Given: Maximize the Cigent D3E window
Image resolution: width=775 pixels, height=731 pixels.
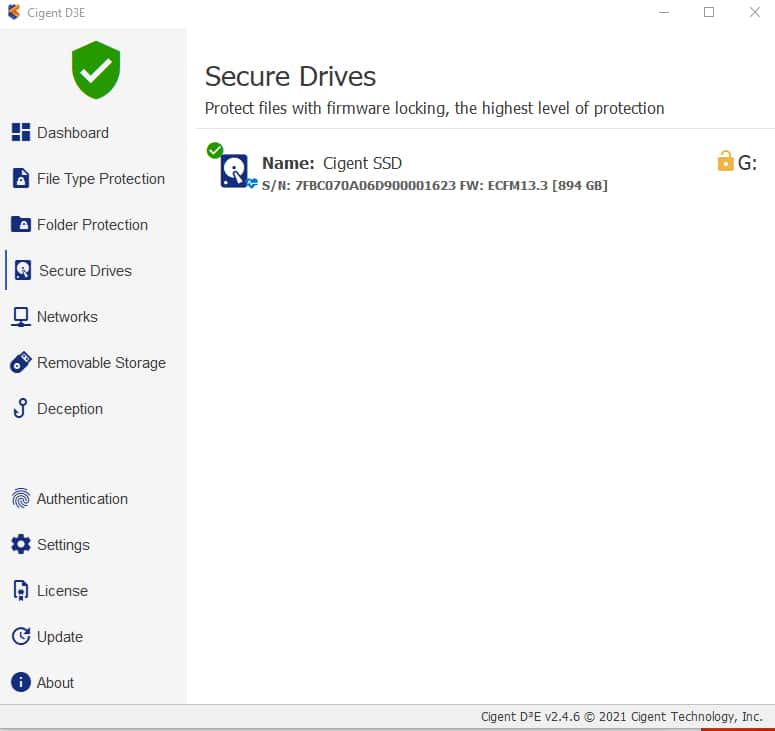Looking at the screenshot, I should pos(709,12).
